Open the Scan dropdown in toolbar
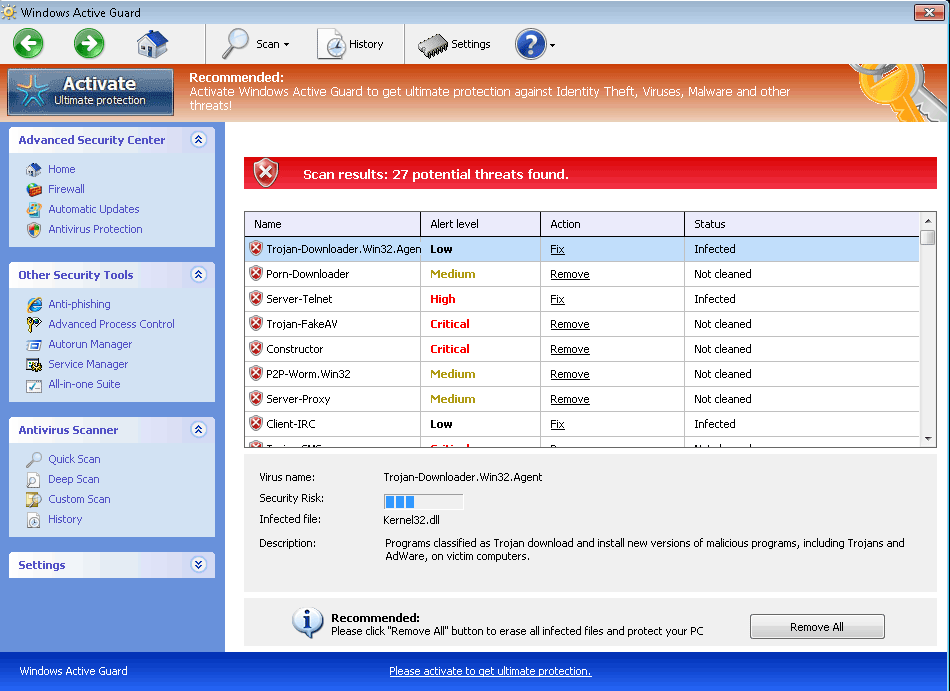 click(x=257, y=44)
